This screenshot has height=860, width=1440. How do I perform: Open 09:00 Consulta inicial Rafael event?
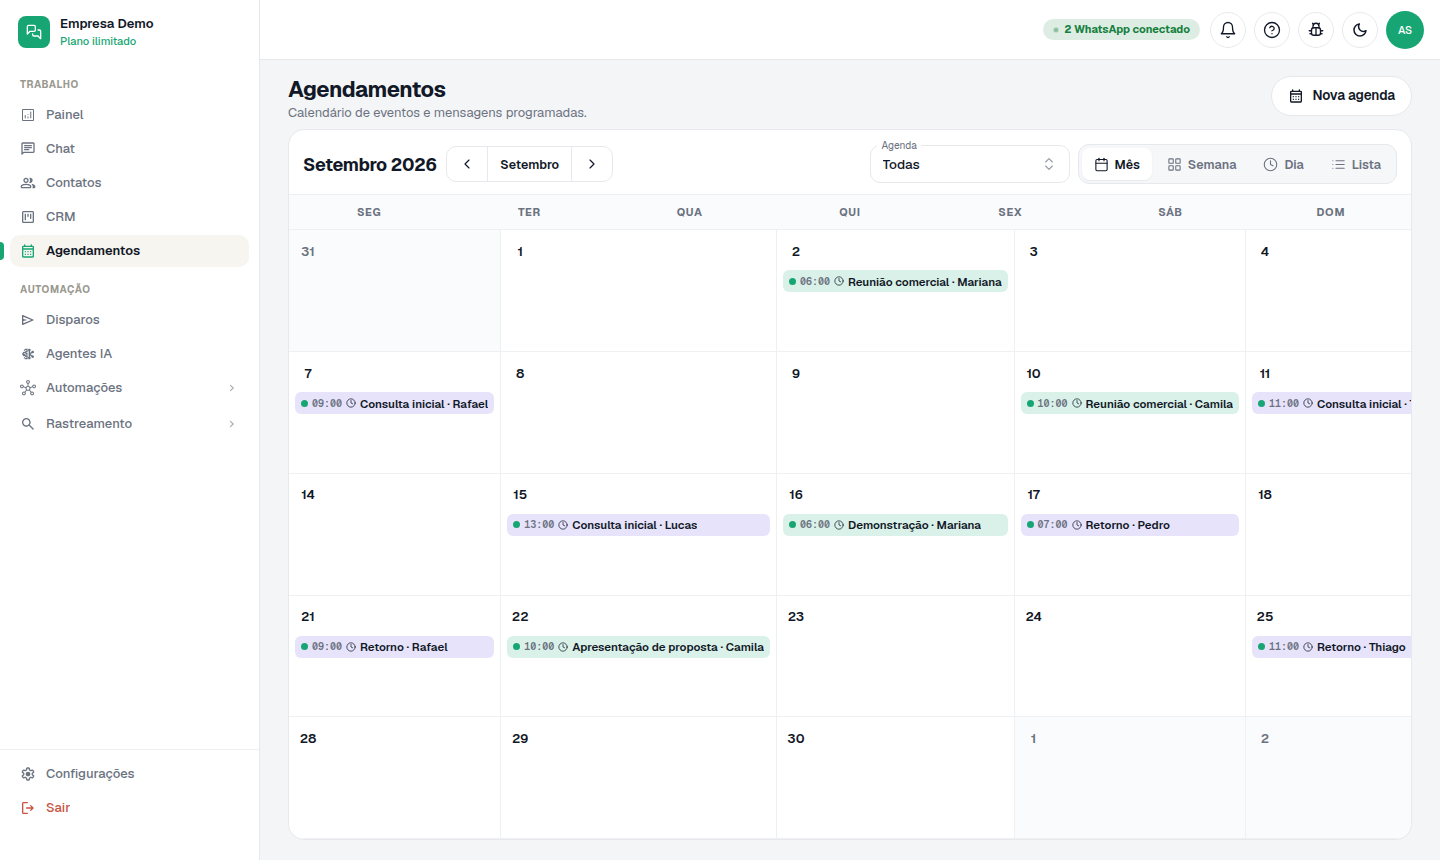394,404
